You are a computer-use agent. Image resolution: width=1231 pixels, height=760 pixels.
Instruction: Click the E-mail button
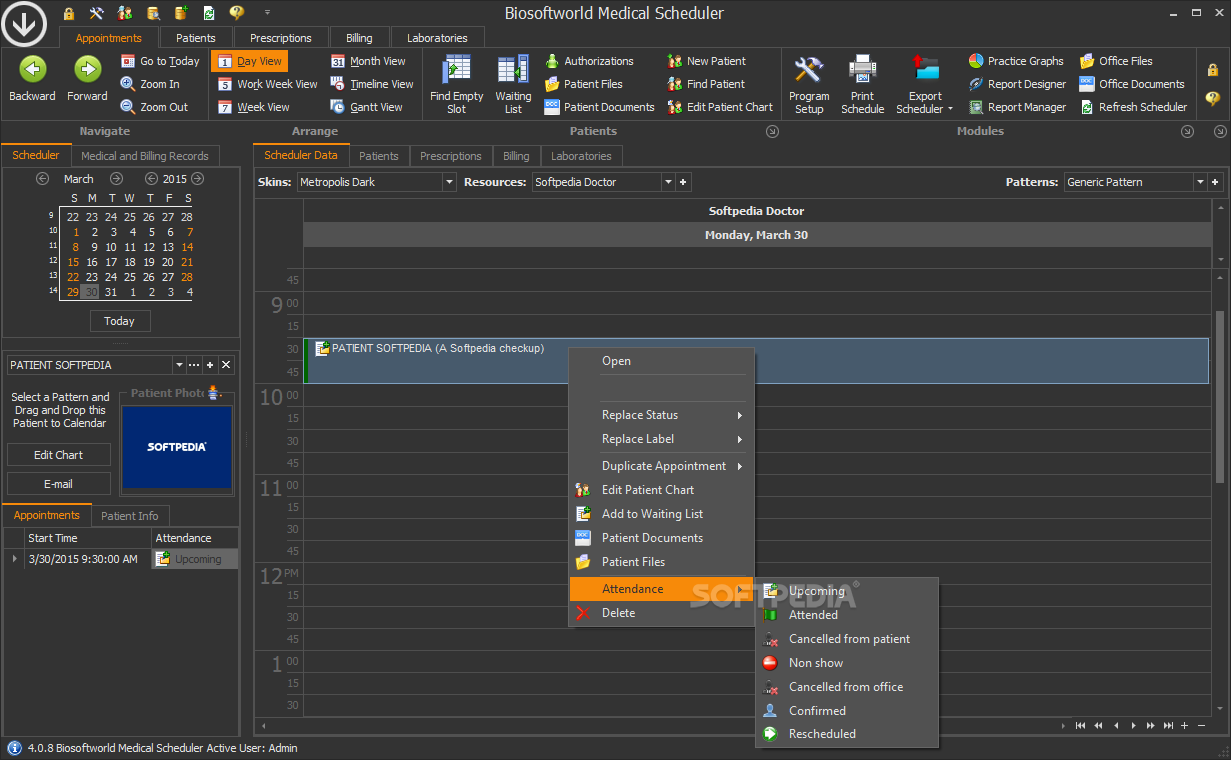(x=58, y=484)
